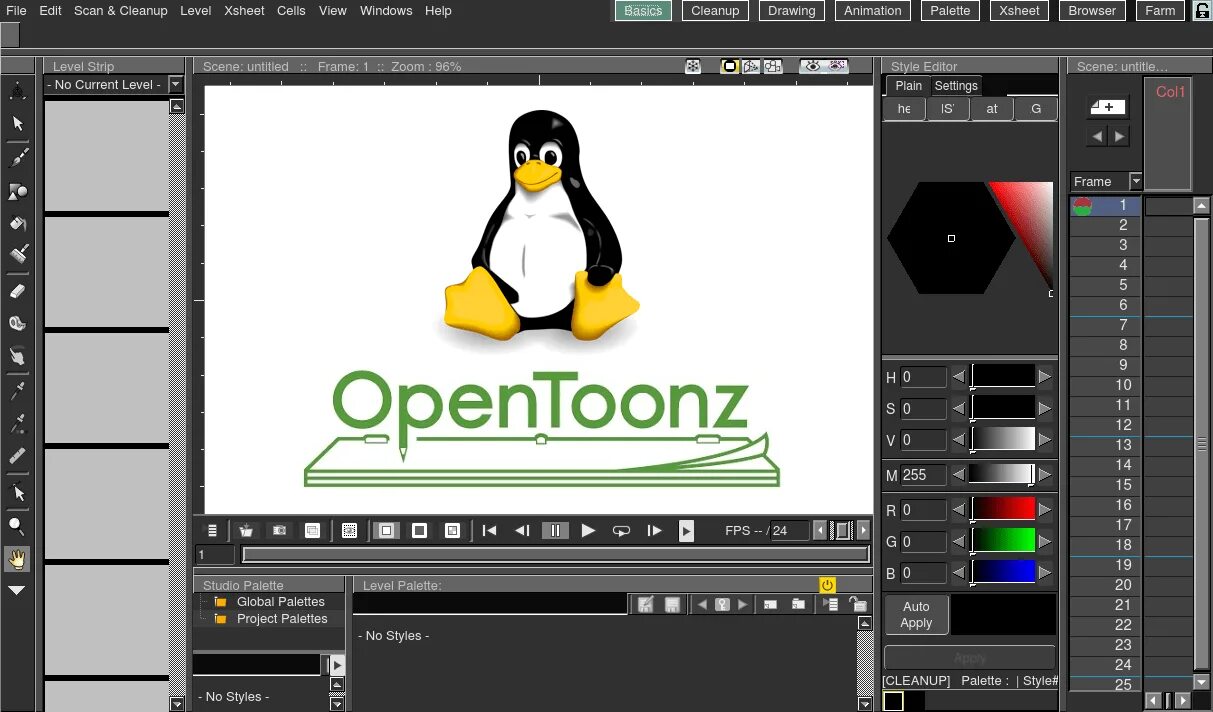The height and width of the screenshot is (712, 1213).
Task: Select the Brush tool in the toolbar
Action: tap(17, 156)
